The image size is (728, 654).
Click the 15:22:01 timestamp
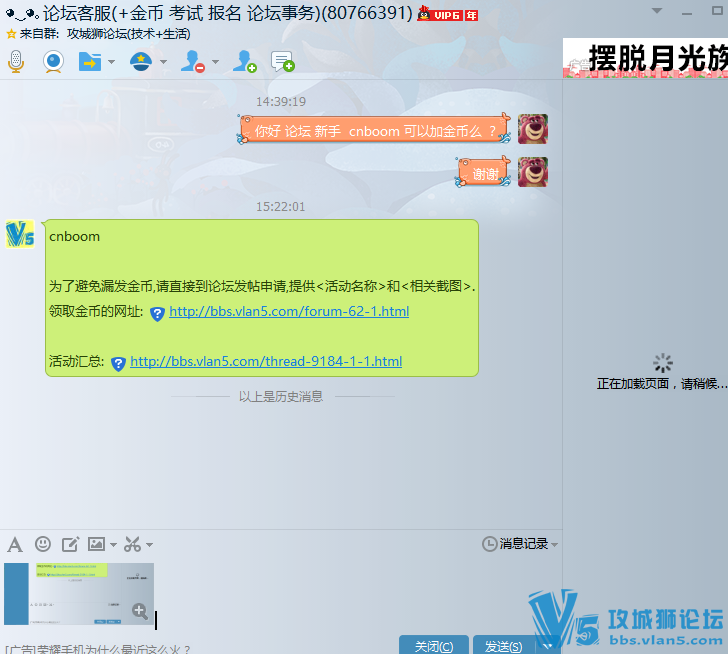(281, 207)
